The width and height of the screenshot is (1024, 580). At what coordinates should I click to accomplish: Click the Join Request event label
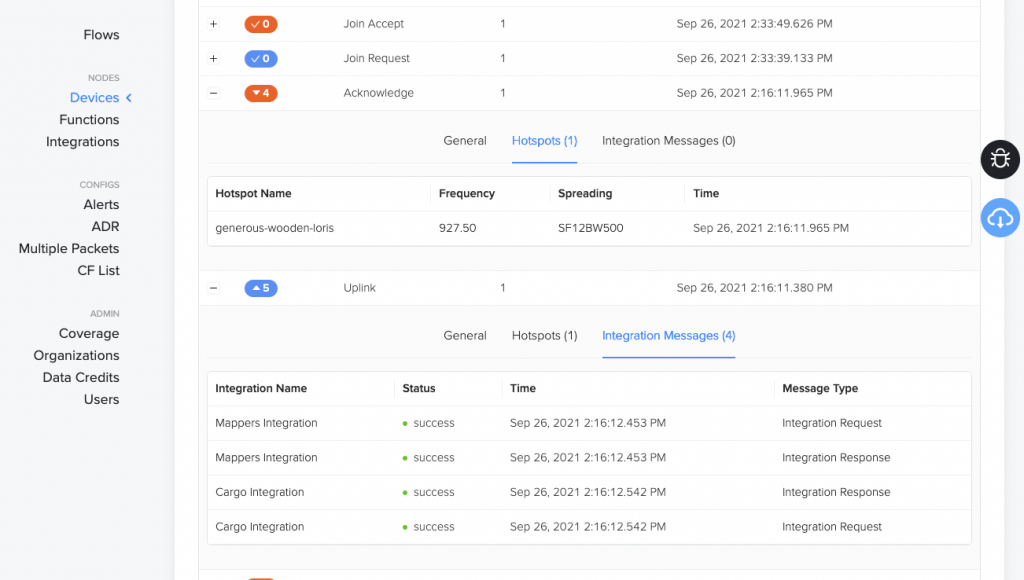pyautogui.click(x=377, y=59)
